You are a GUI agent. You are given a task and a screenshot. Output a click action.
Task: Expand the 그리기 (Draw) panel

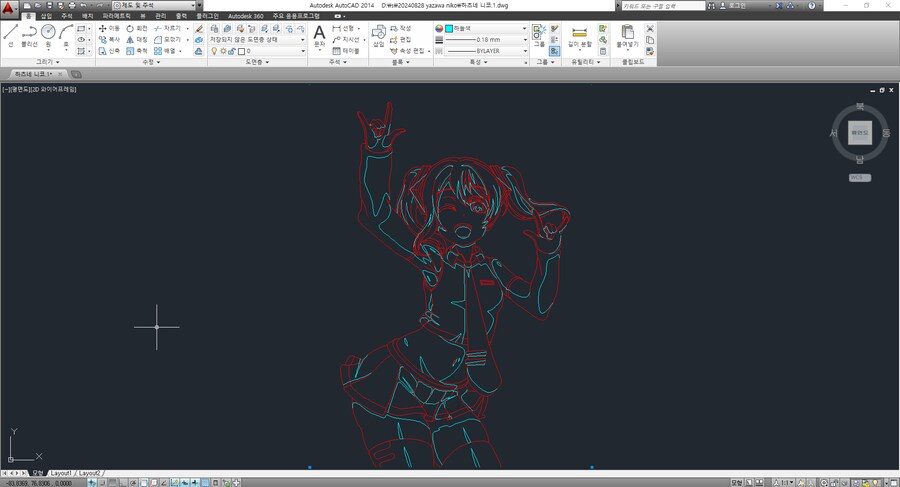click(x=48, y=62)
